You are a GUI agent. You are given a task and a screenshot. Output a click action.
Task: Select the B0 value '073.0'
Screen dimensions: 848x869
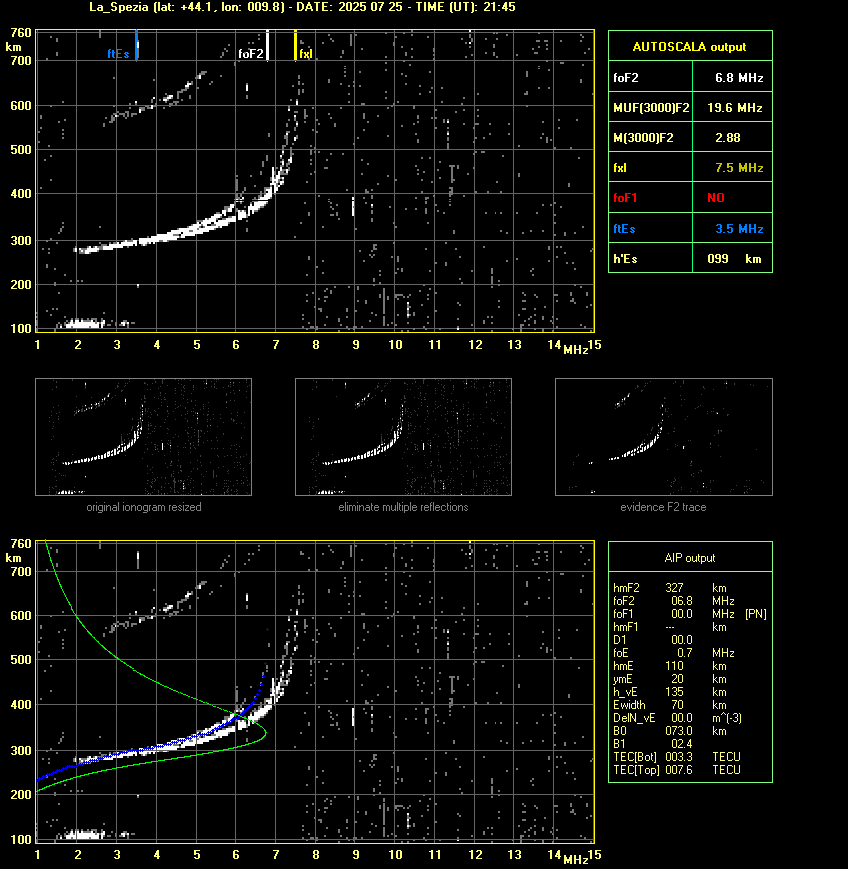point(679,731)
